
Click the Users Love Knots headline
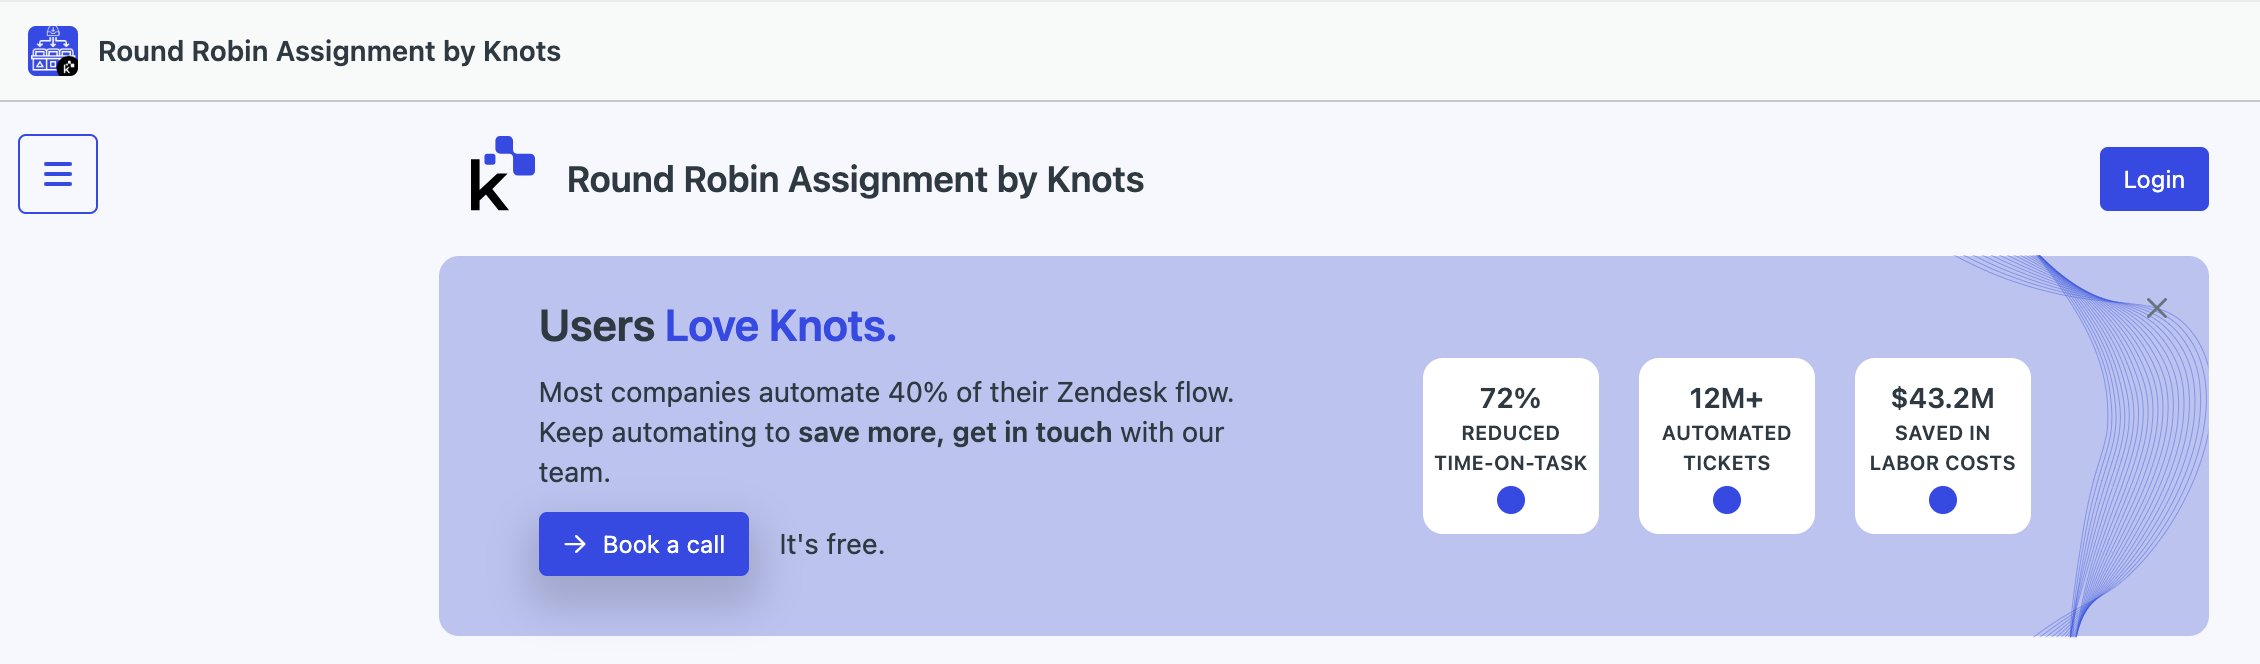tap(718, 326)
